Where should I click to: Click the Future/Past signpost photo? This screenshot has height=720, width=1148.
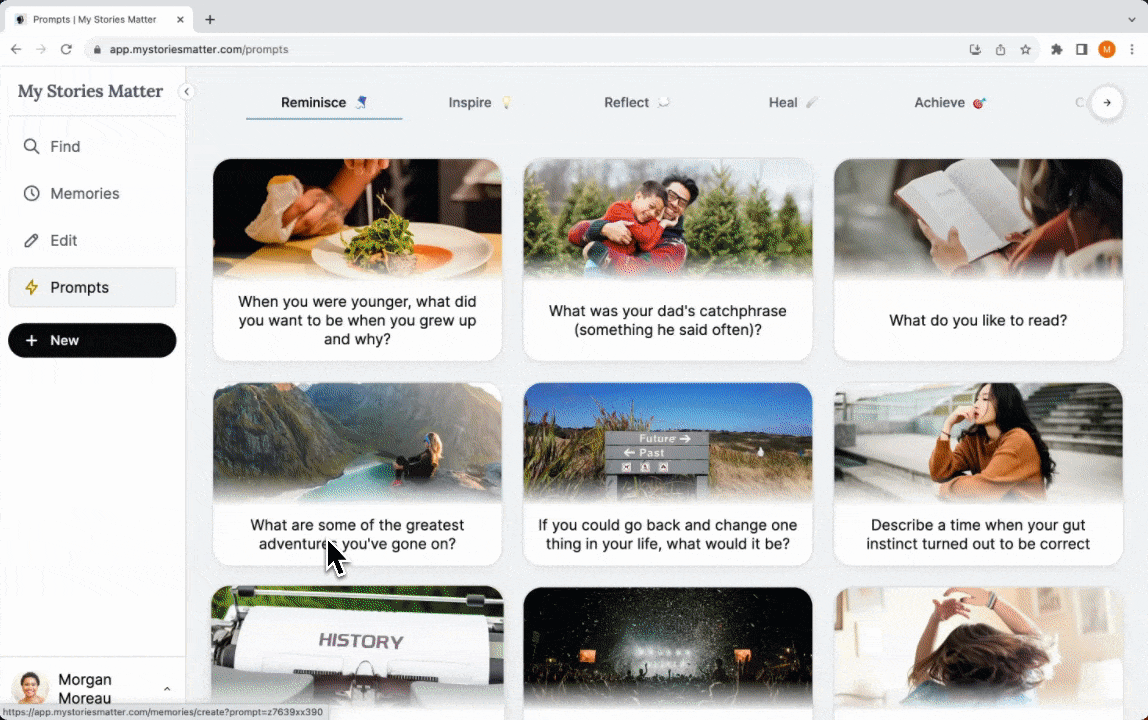click(668, 442)
